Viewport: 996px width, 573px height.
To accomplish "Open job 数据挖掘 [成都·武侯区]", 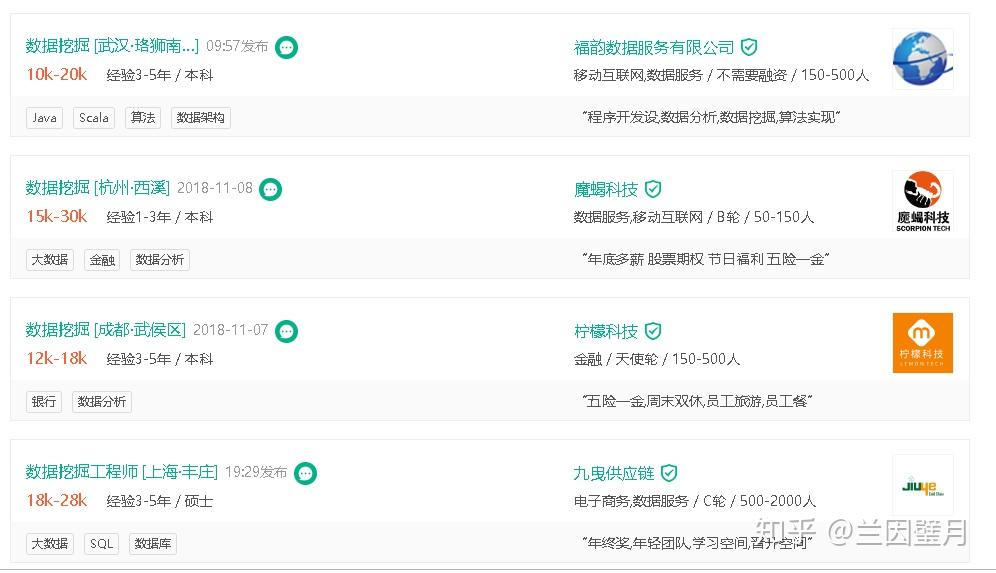I will pos(105,330).
